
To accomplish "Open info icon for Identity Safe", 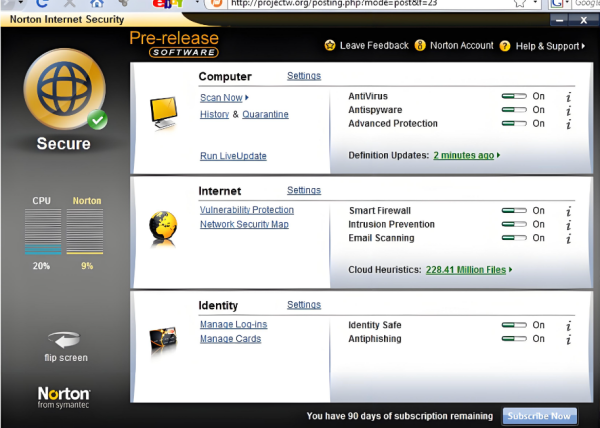I will point(569,326).
